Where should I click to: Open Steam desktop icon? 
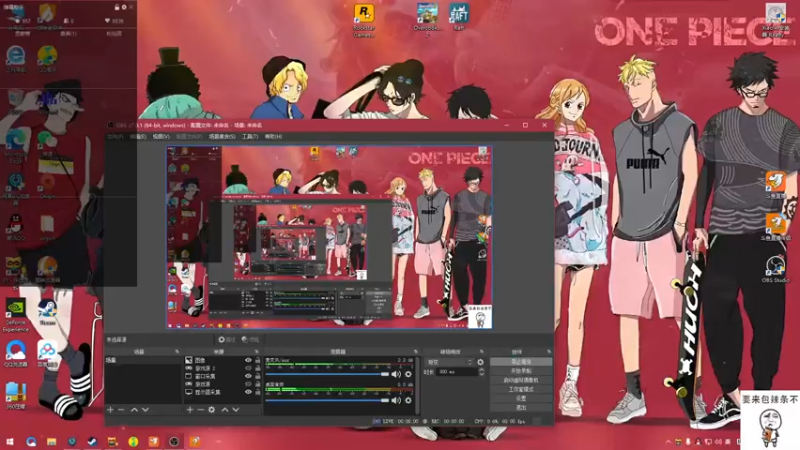coord(47,312)
